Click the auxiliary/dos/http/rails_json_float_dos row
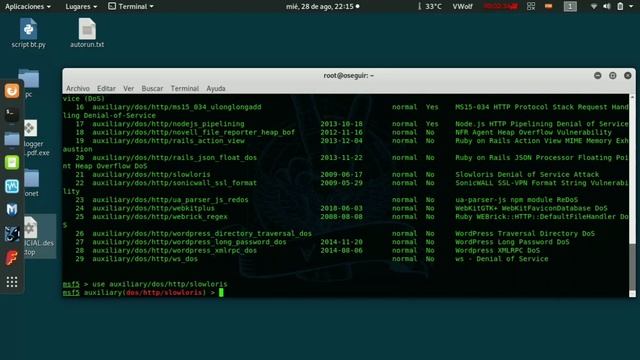 345,158
